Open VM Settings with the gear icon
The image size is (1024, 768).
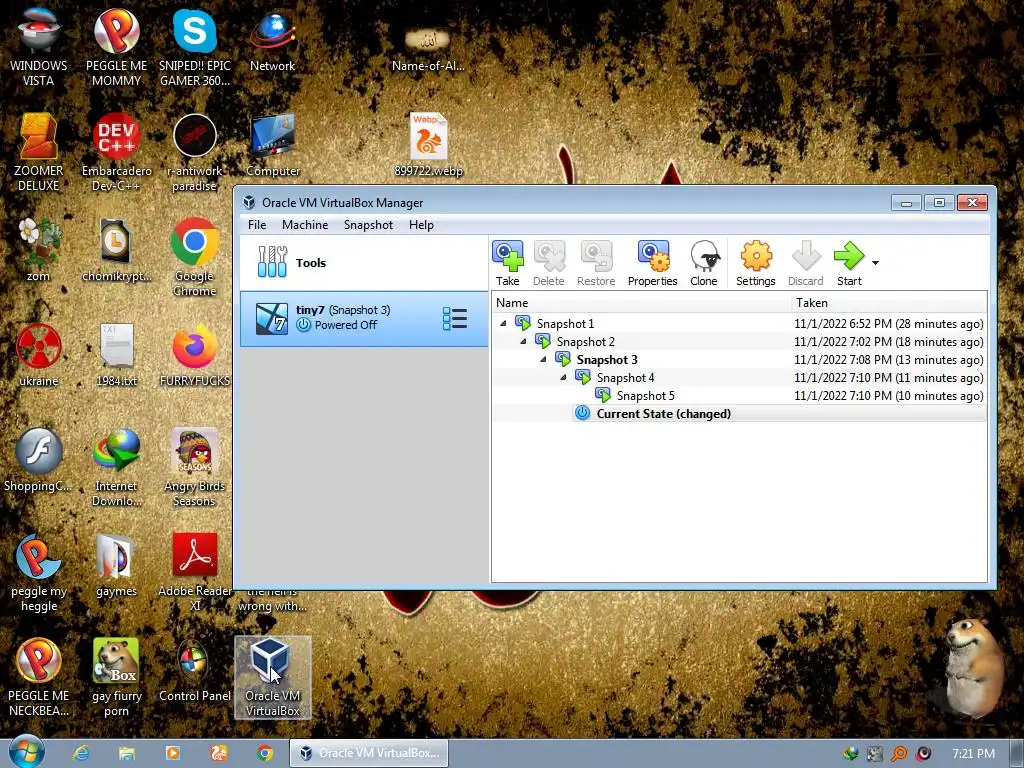756,263
